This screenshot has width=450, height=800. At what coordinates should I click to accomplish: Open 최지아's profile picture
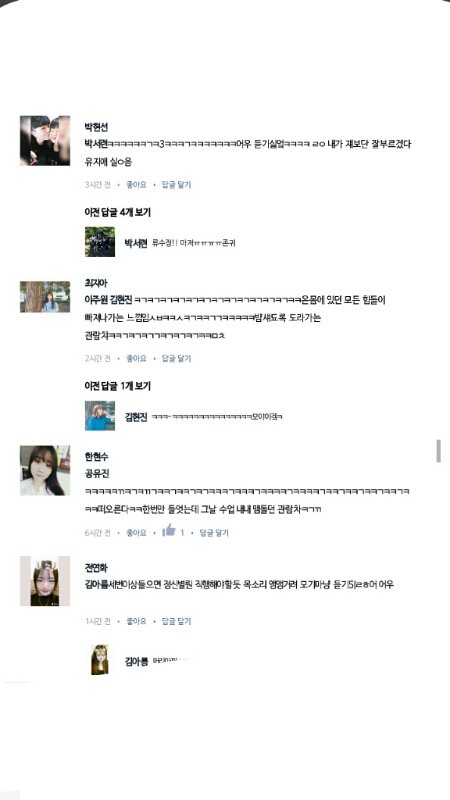coord(45,296)
